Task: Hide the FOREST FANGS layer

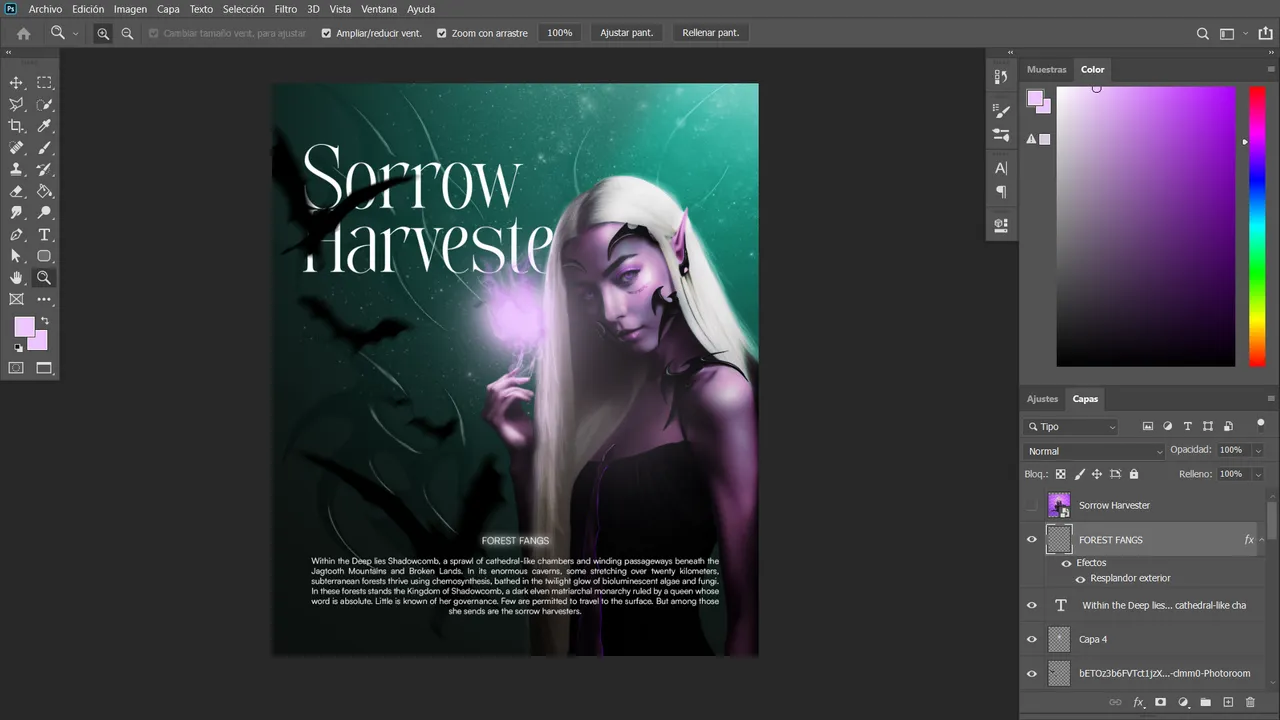Action: (x=1032, y=539)
